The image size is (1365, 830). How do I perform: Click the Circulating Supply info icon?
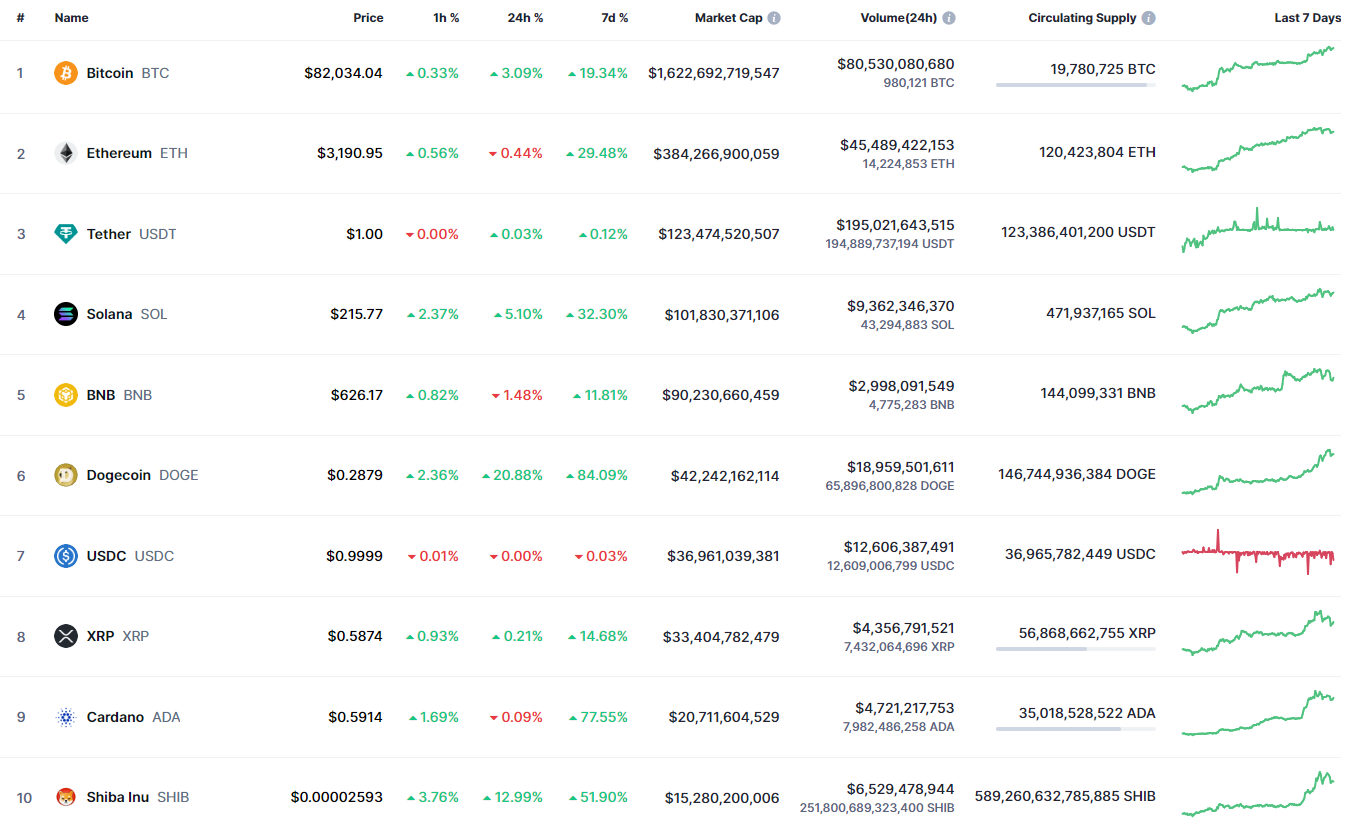click(1149, 18)
